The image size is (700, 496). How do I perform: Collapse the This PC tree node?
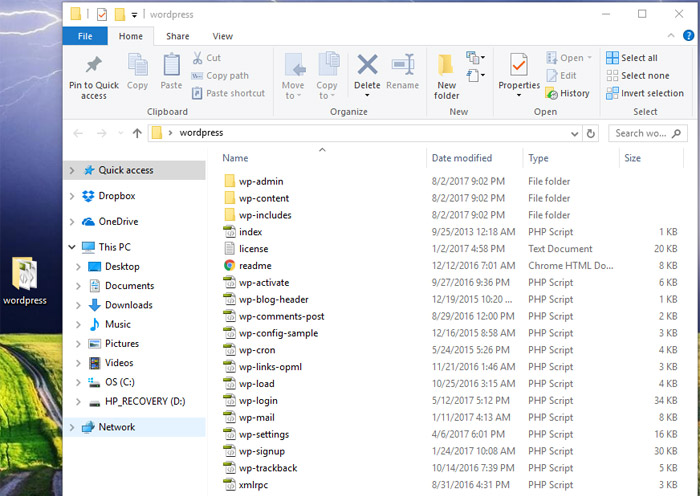coord(72,247)
